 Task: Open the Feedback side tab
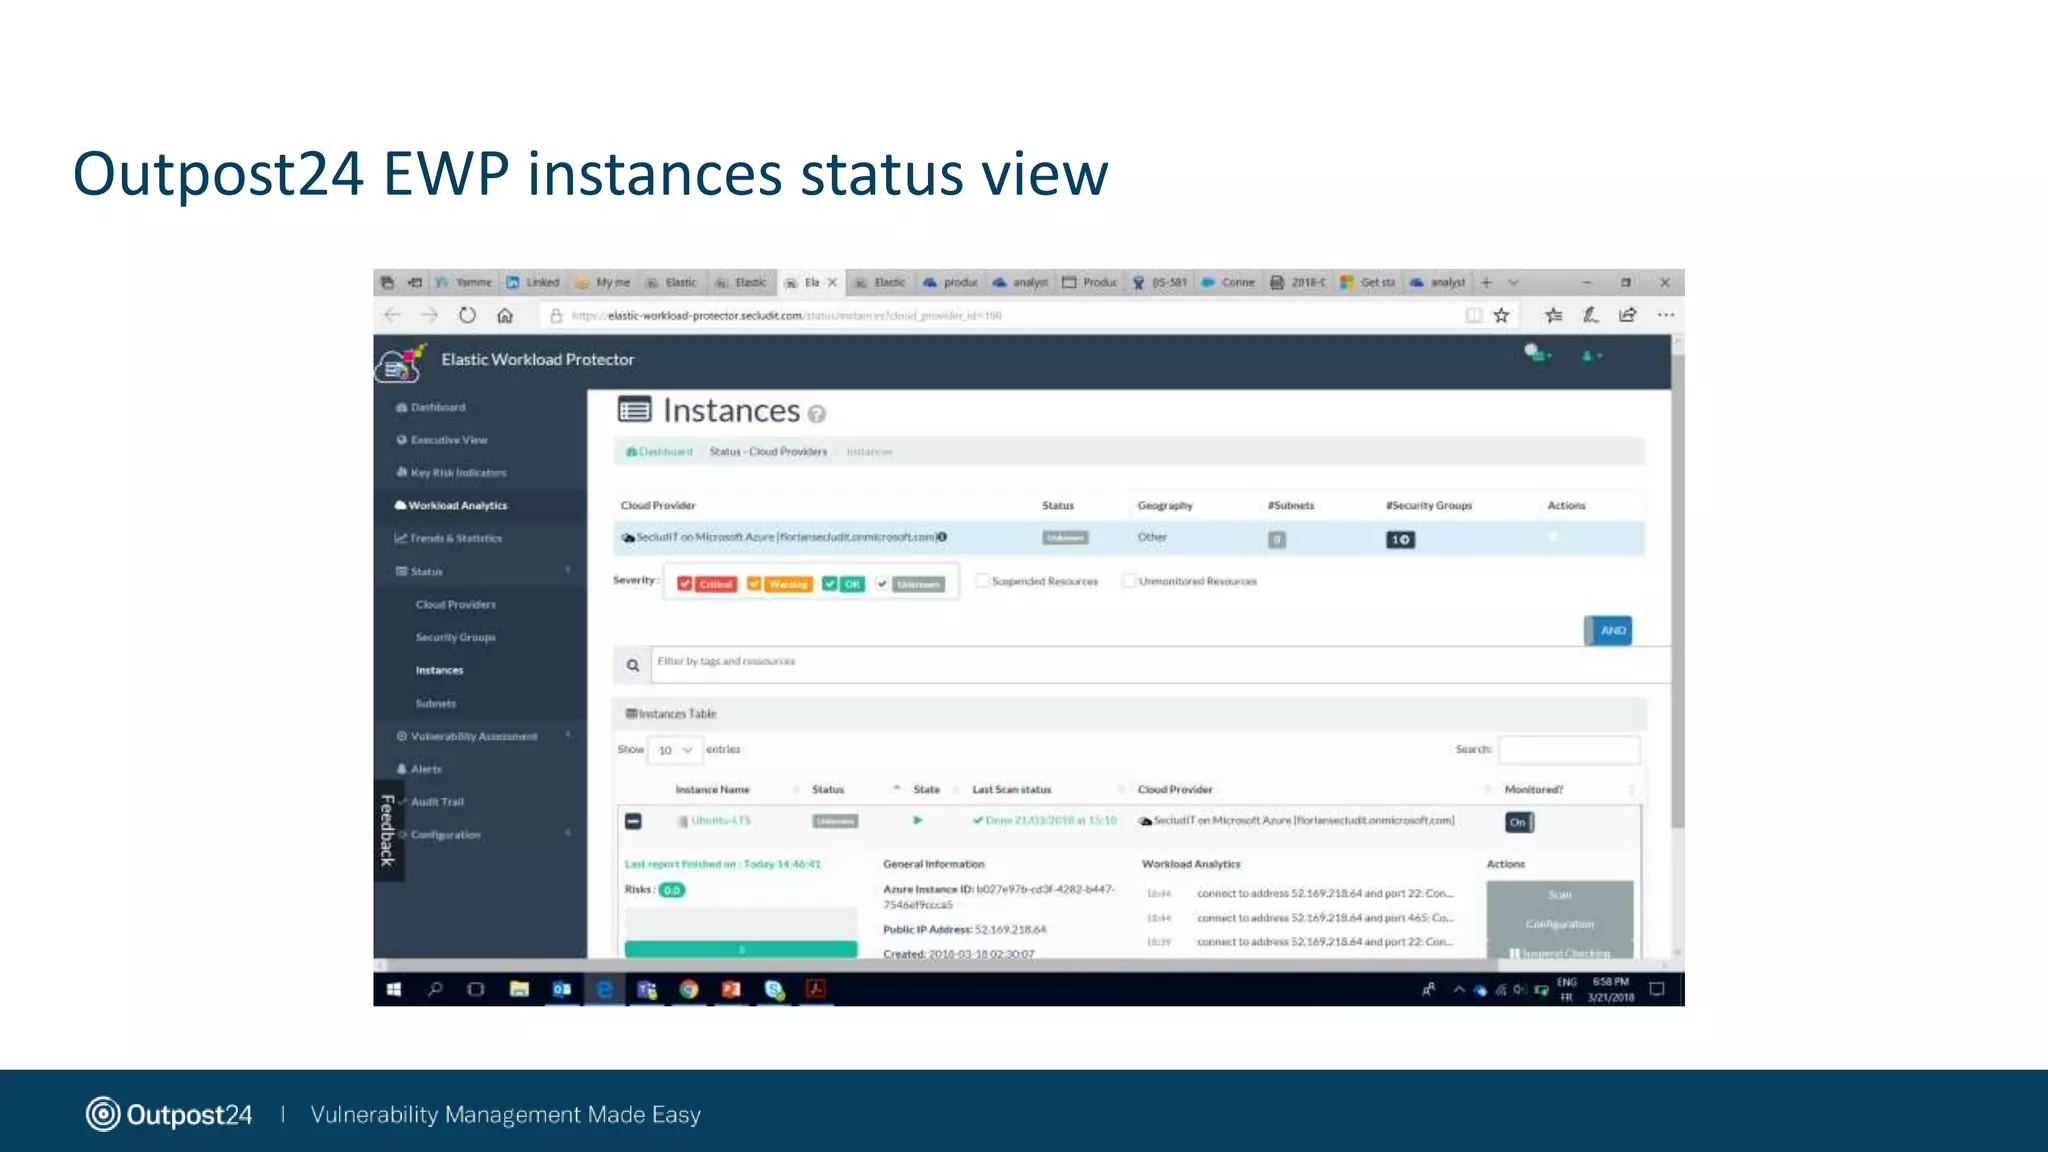pos(388,829)
